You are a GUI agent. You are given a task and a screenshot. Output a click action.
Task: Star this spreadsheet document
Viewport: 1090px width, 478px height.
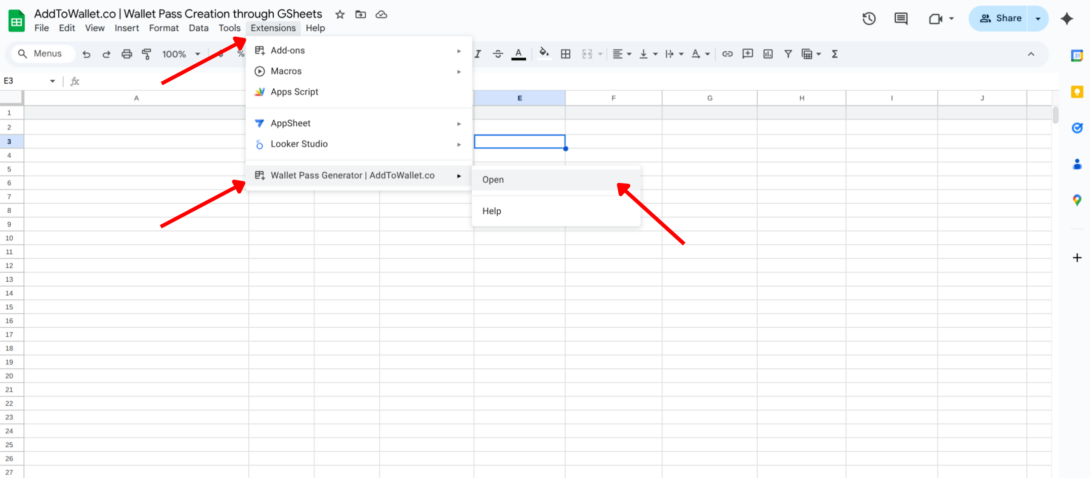(340, 15)
